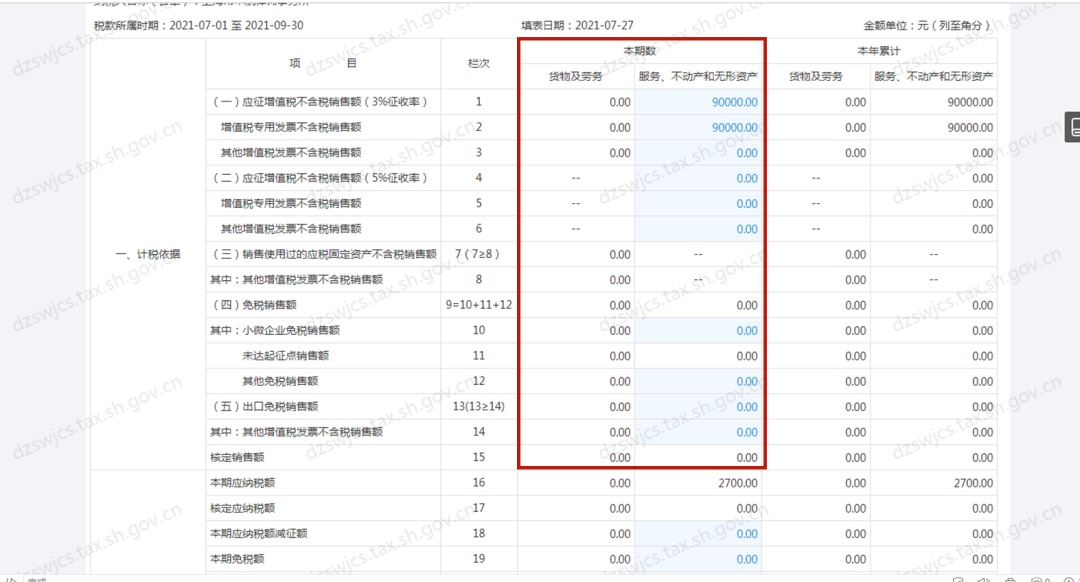Click the screen capture icon in the bottom toolbar

click(957, 578)
